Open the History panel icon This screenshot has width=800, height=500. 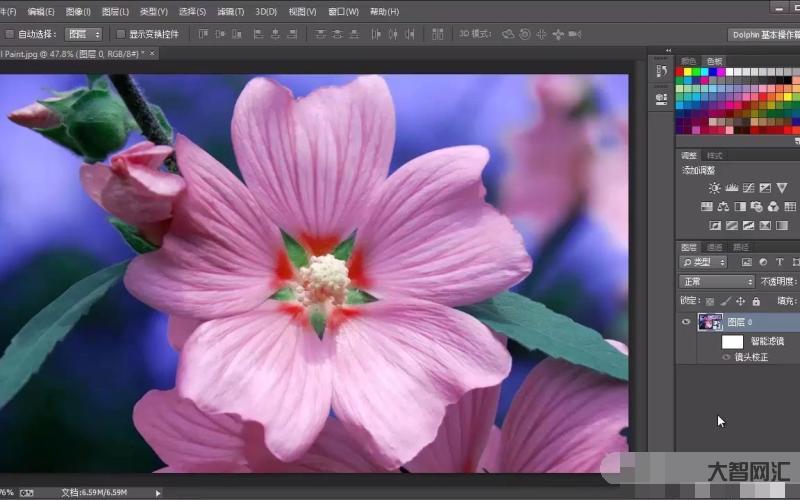[662, 71]
